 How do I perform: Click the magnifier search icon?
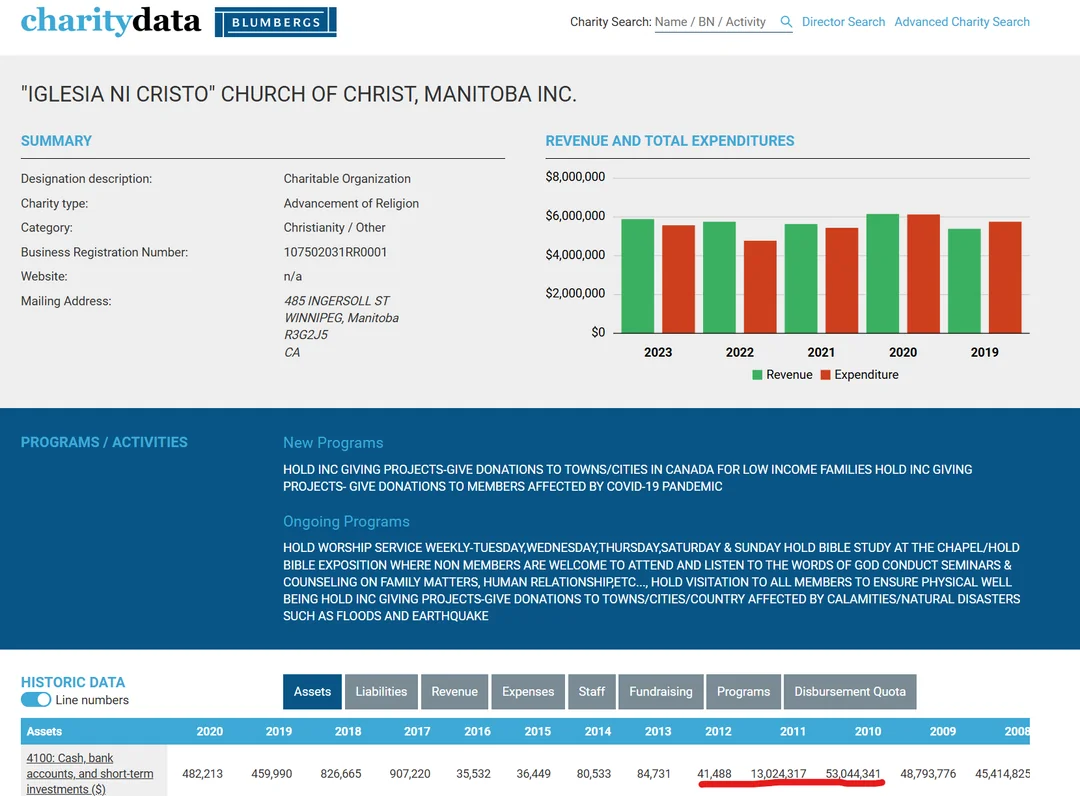pos(785,22)
